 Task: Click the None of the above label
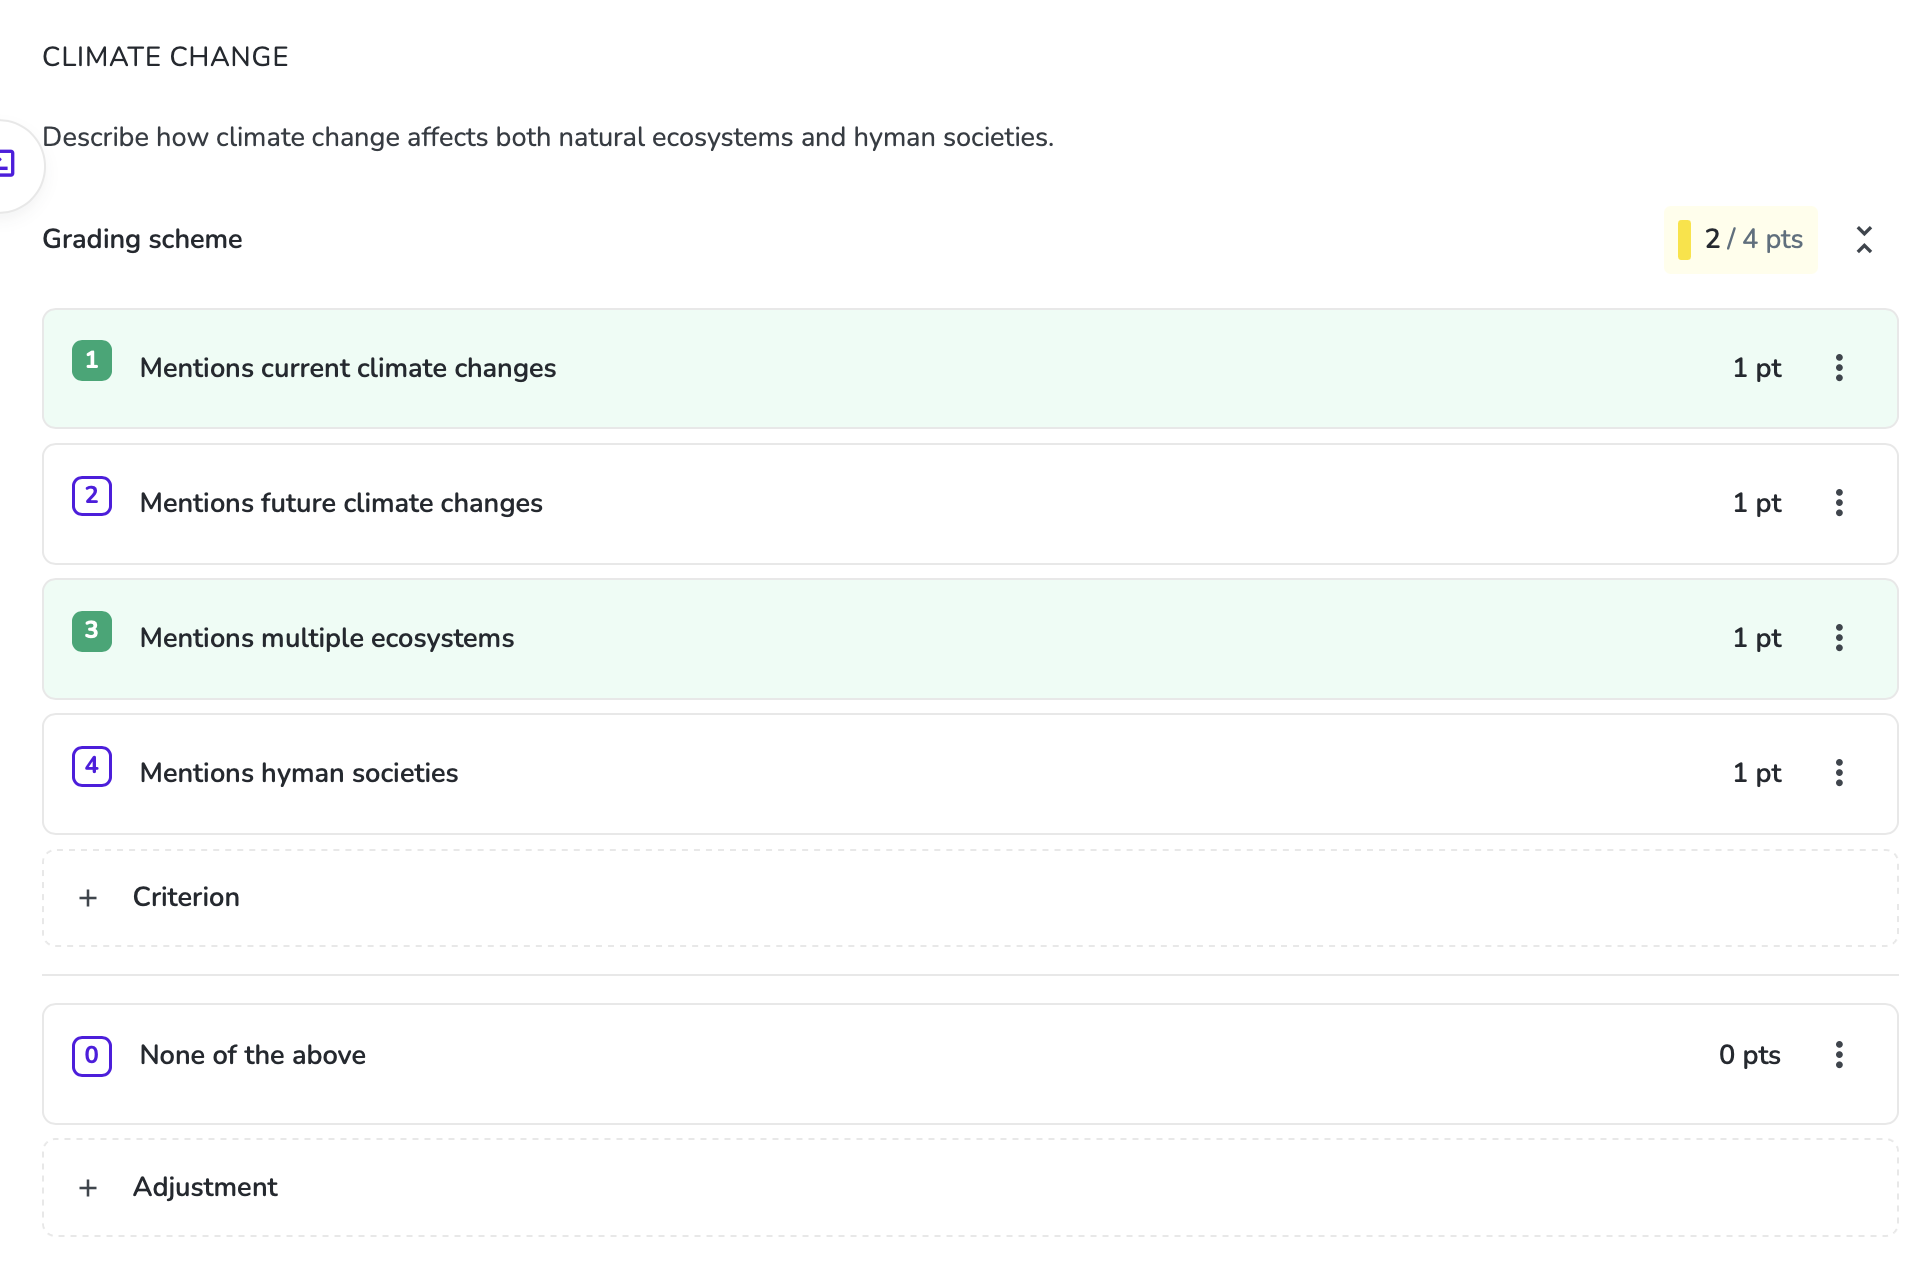coord(253,1055)
